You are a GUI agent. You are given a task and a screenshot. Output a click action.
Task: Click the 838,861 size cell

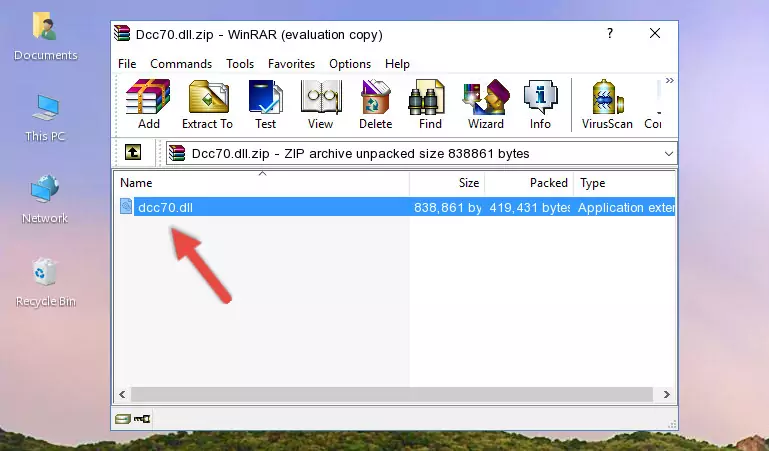[x=447, y=208]
